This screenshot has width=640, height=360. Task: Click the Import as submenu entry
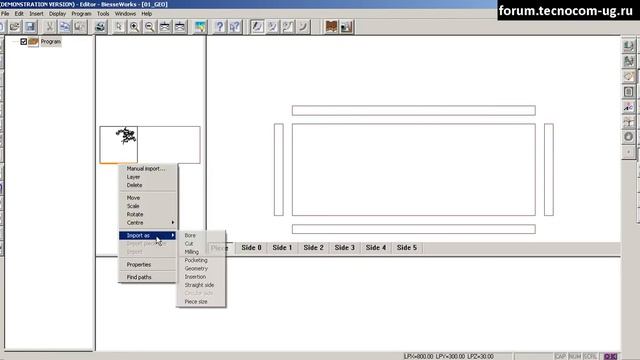pyautogui.click(x=148, y=236)
